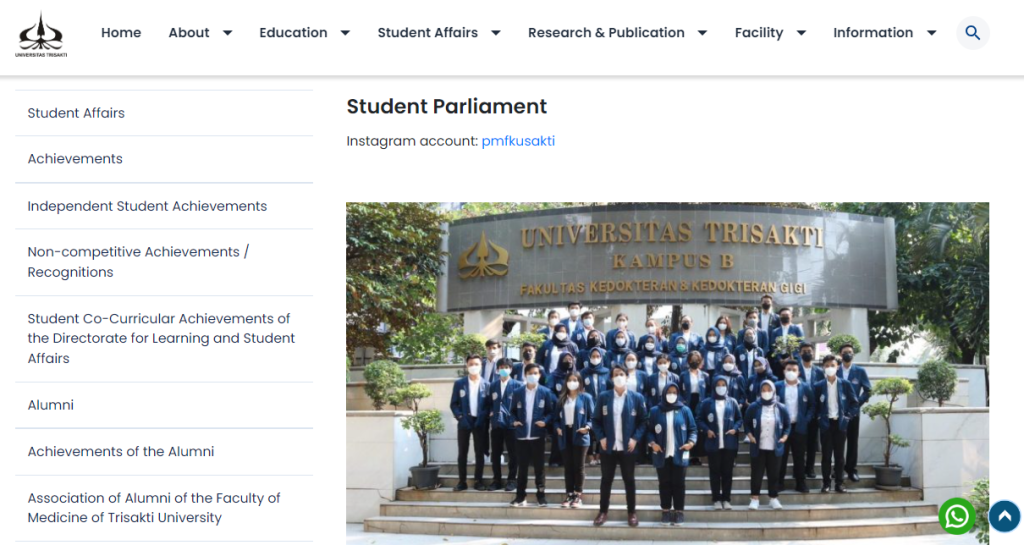Open the search magnifier icon
The image size is (1024, 545).
coord(972,33)
